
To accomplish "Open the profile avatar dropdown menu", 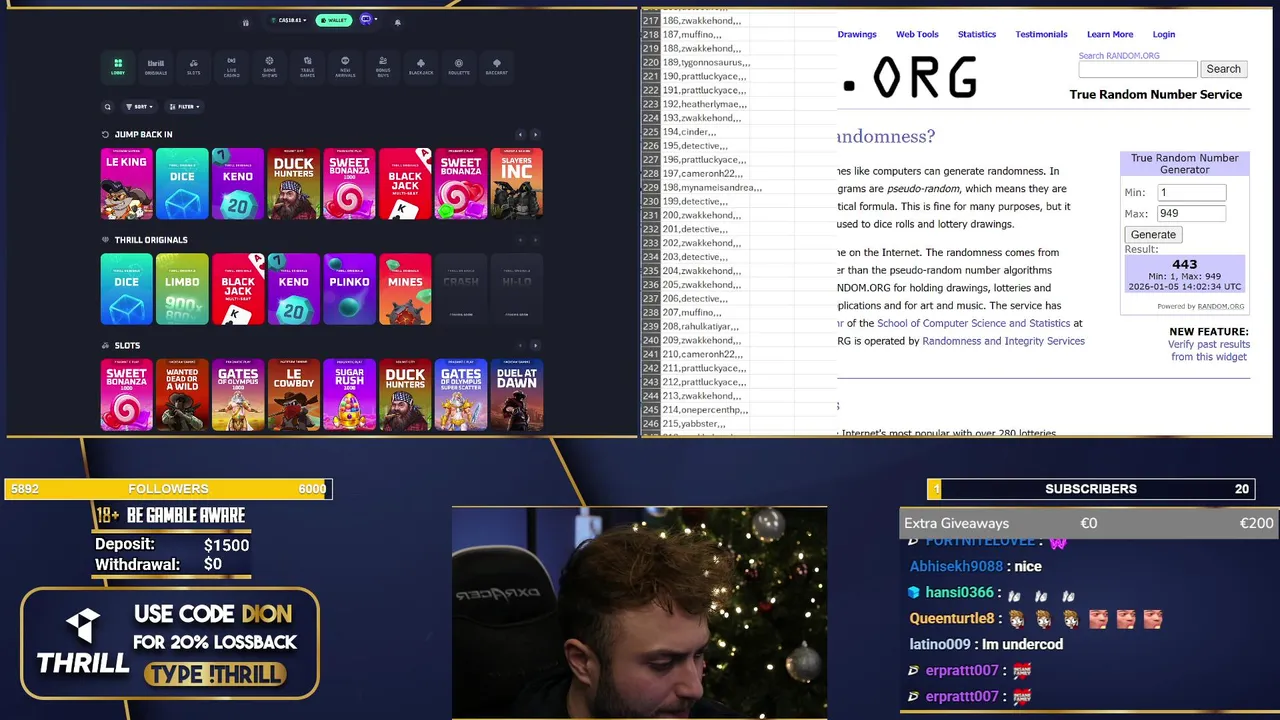I will coord(368,20).
